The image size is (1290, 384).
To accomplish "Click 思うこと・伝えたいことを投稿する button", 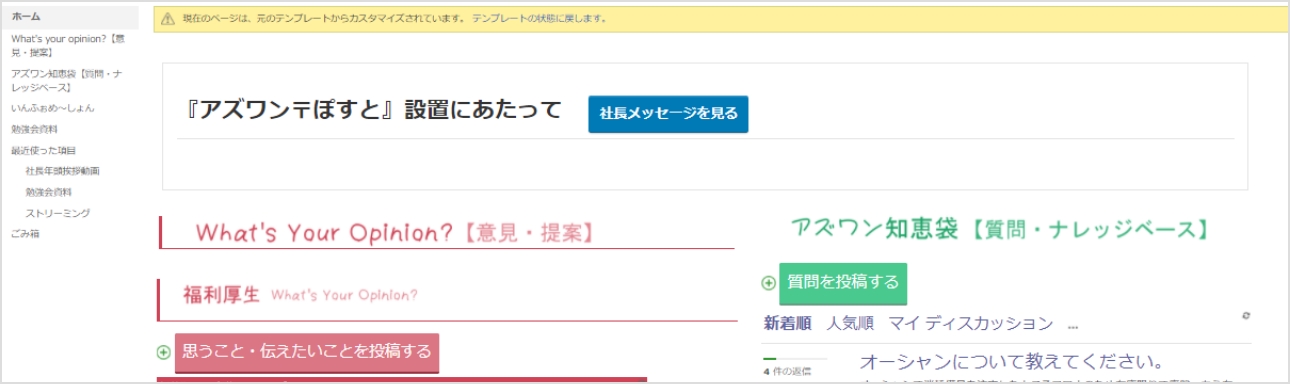I will pyautogui.click(x=307, y=352).
